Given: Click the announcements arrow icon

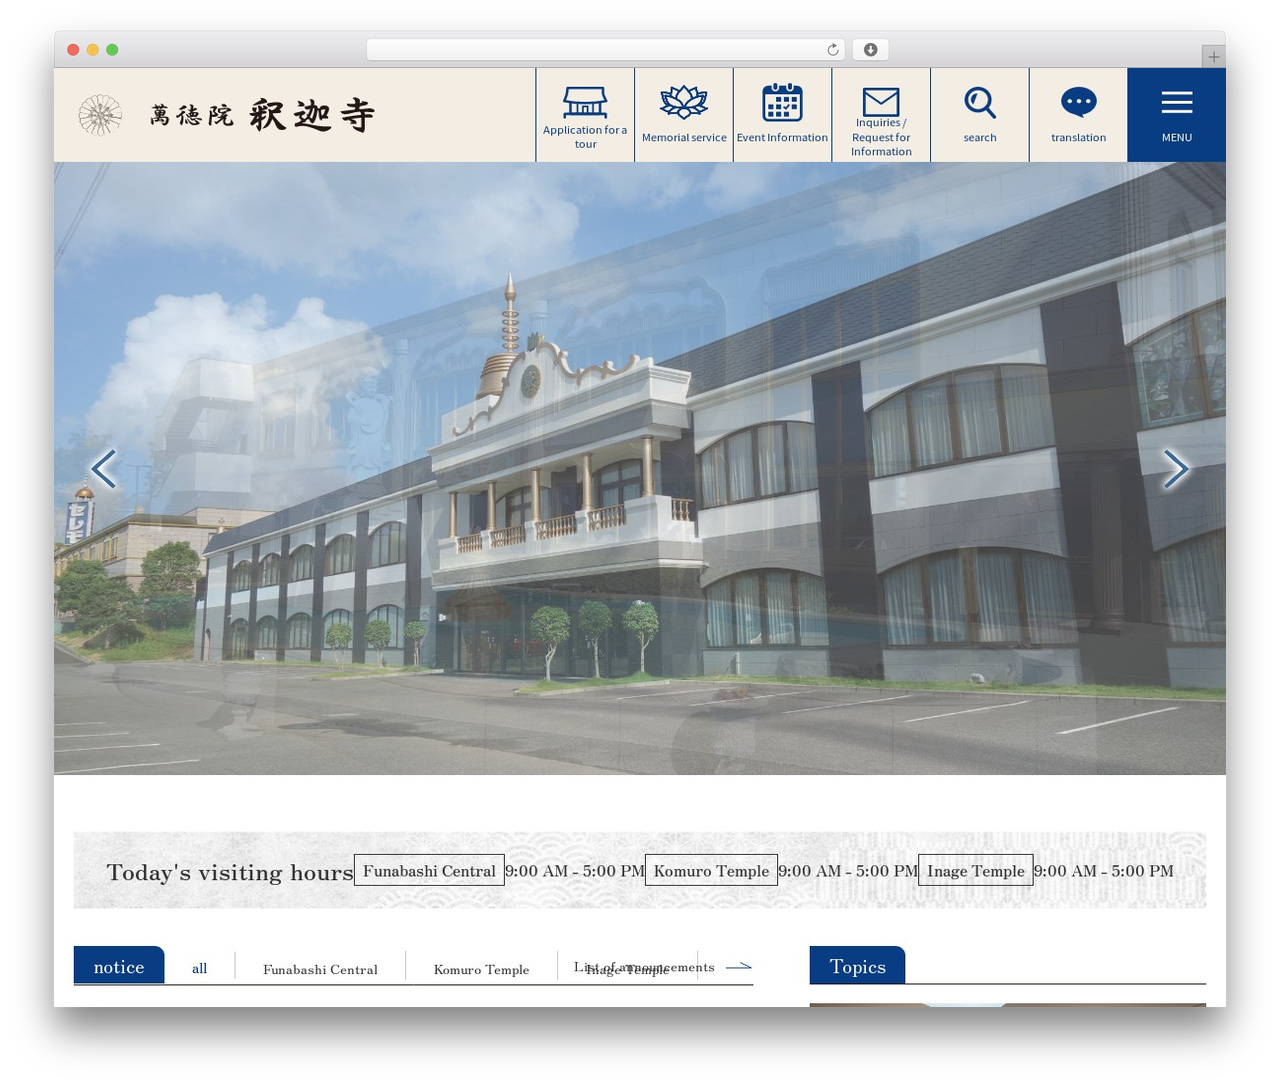Looking at the screenshot, I should (738, 966).
